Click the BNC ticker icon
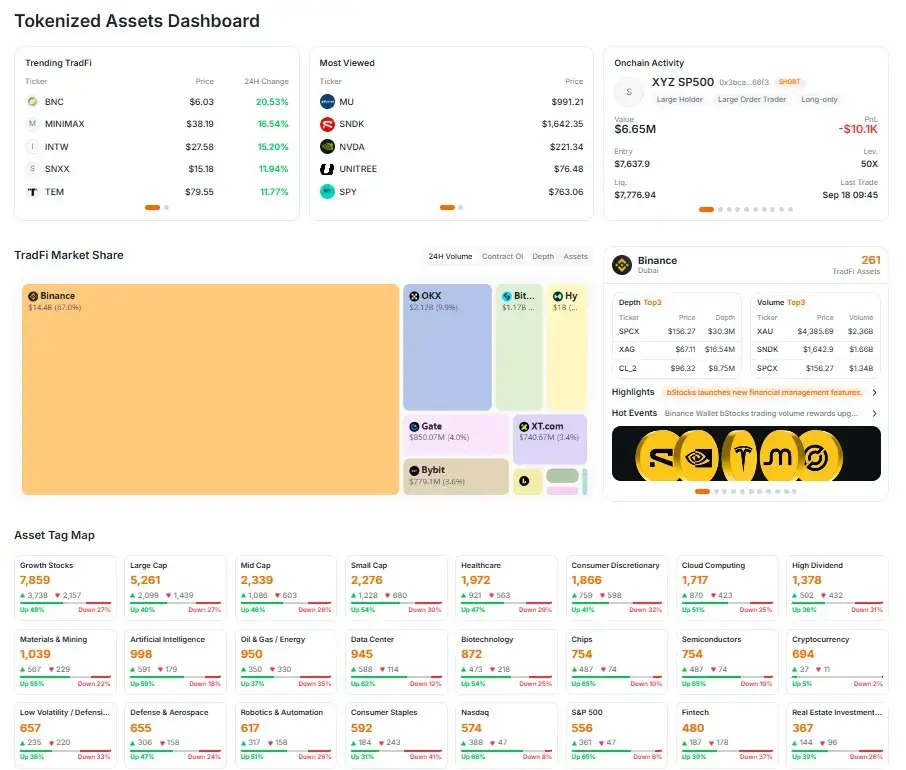 click(x=32, y=102)
